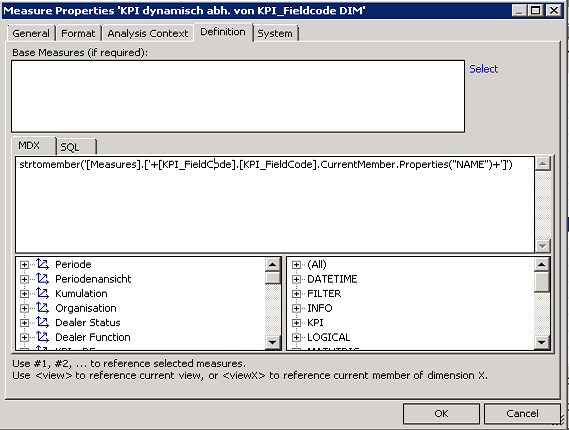Expand the Periode dimension node
Screen dimensions: 569x430
[x=24, y=265]
